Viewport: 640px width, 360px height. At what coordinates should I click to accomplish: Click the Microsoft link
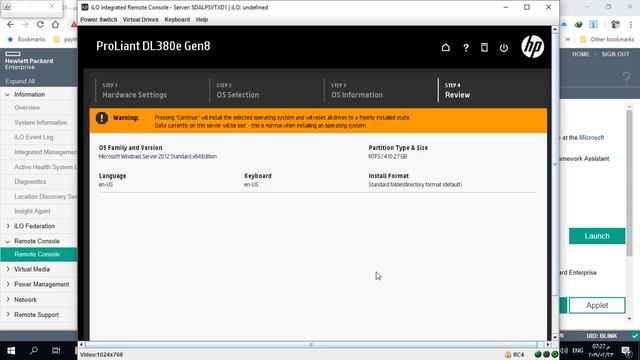click(591, 138)
